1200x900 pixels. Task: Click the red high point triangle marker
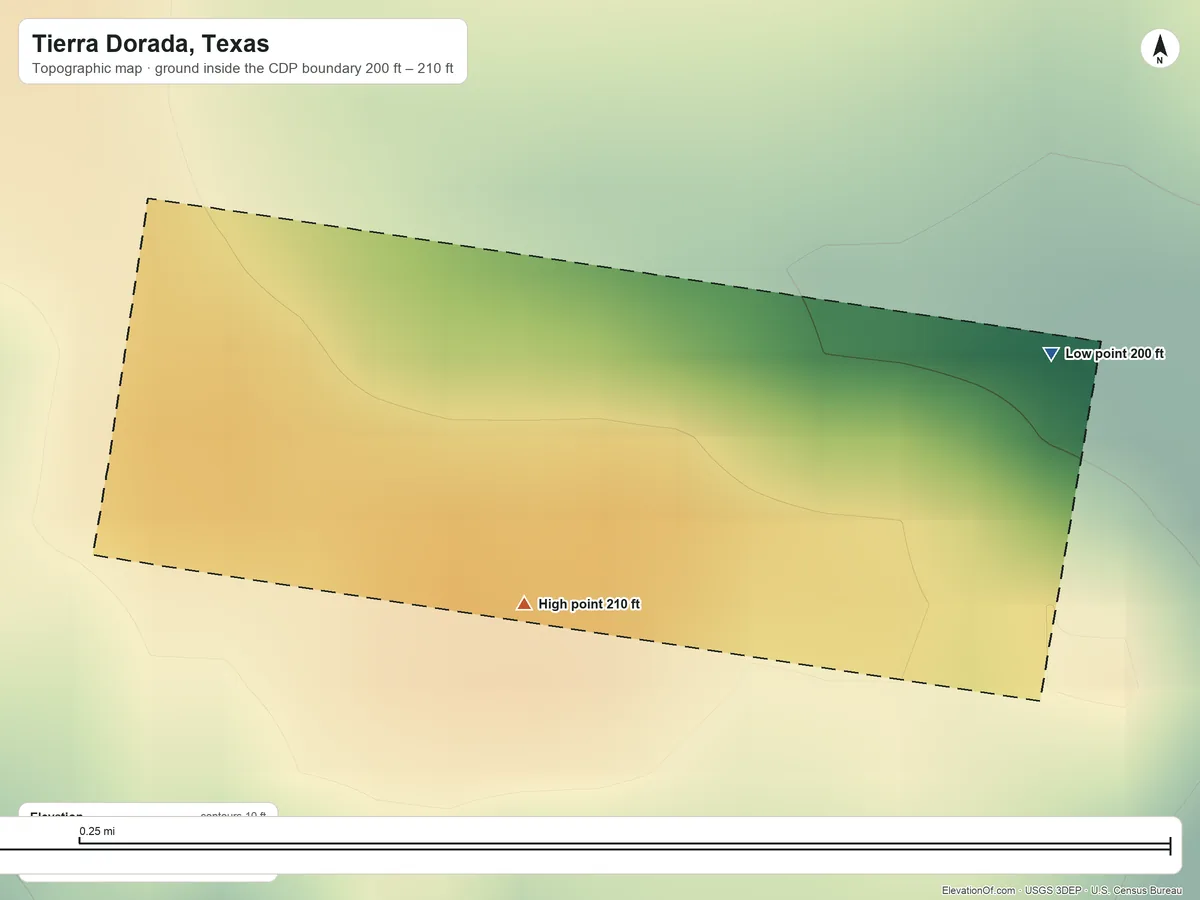524,603
